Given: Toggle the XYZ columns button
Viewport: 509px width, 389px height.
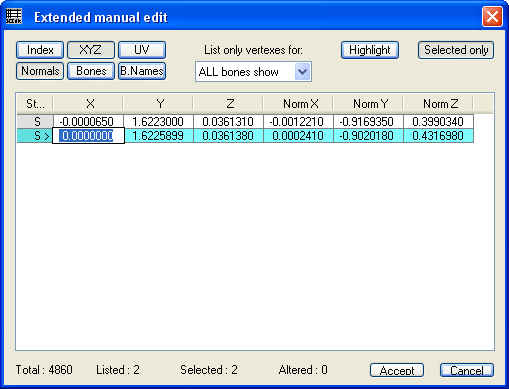Looking at the screenshot, I should click(91, 50).
